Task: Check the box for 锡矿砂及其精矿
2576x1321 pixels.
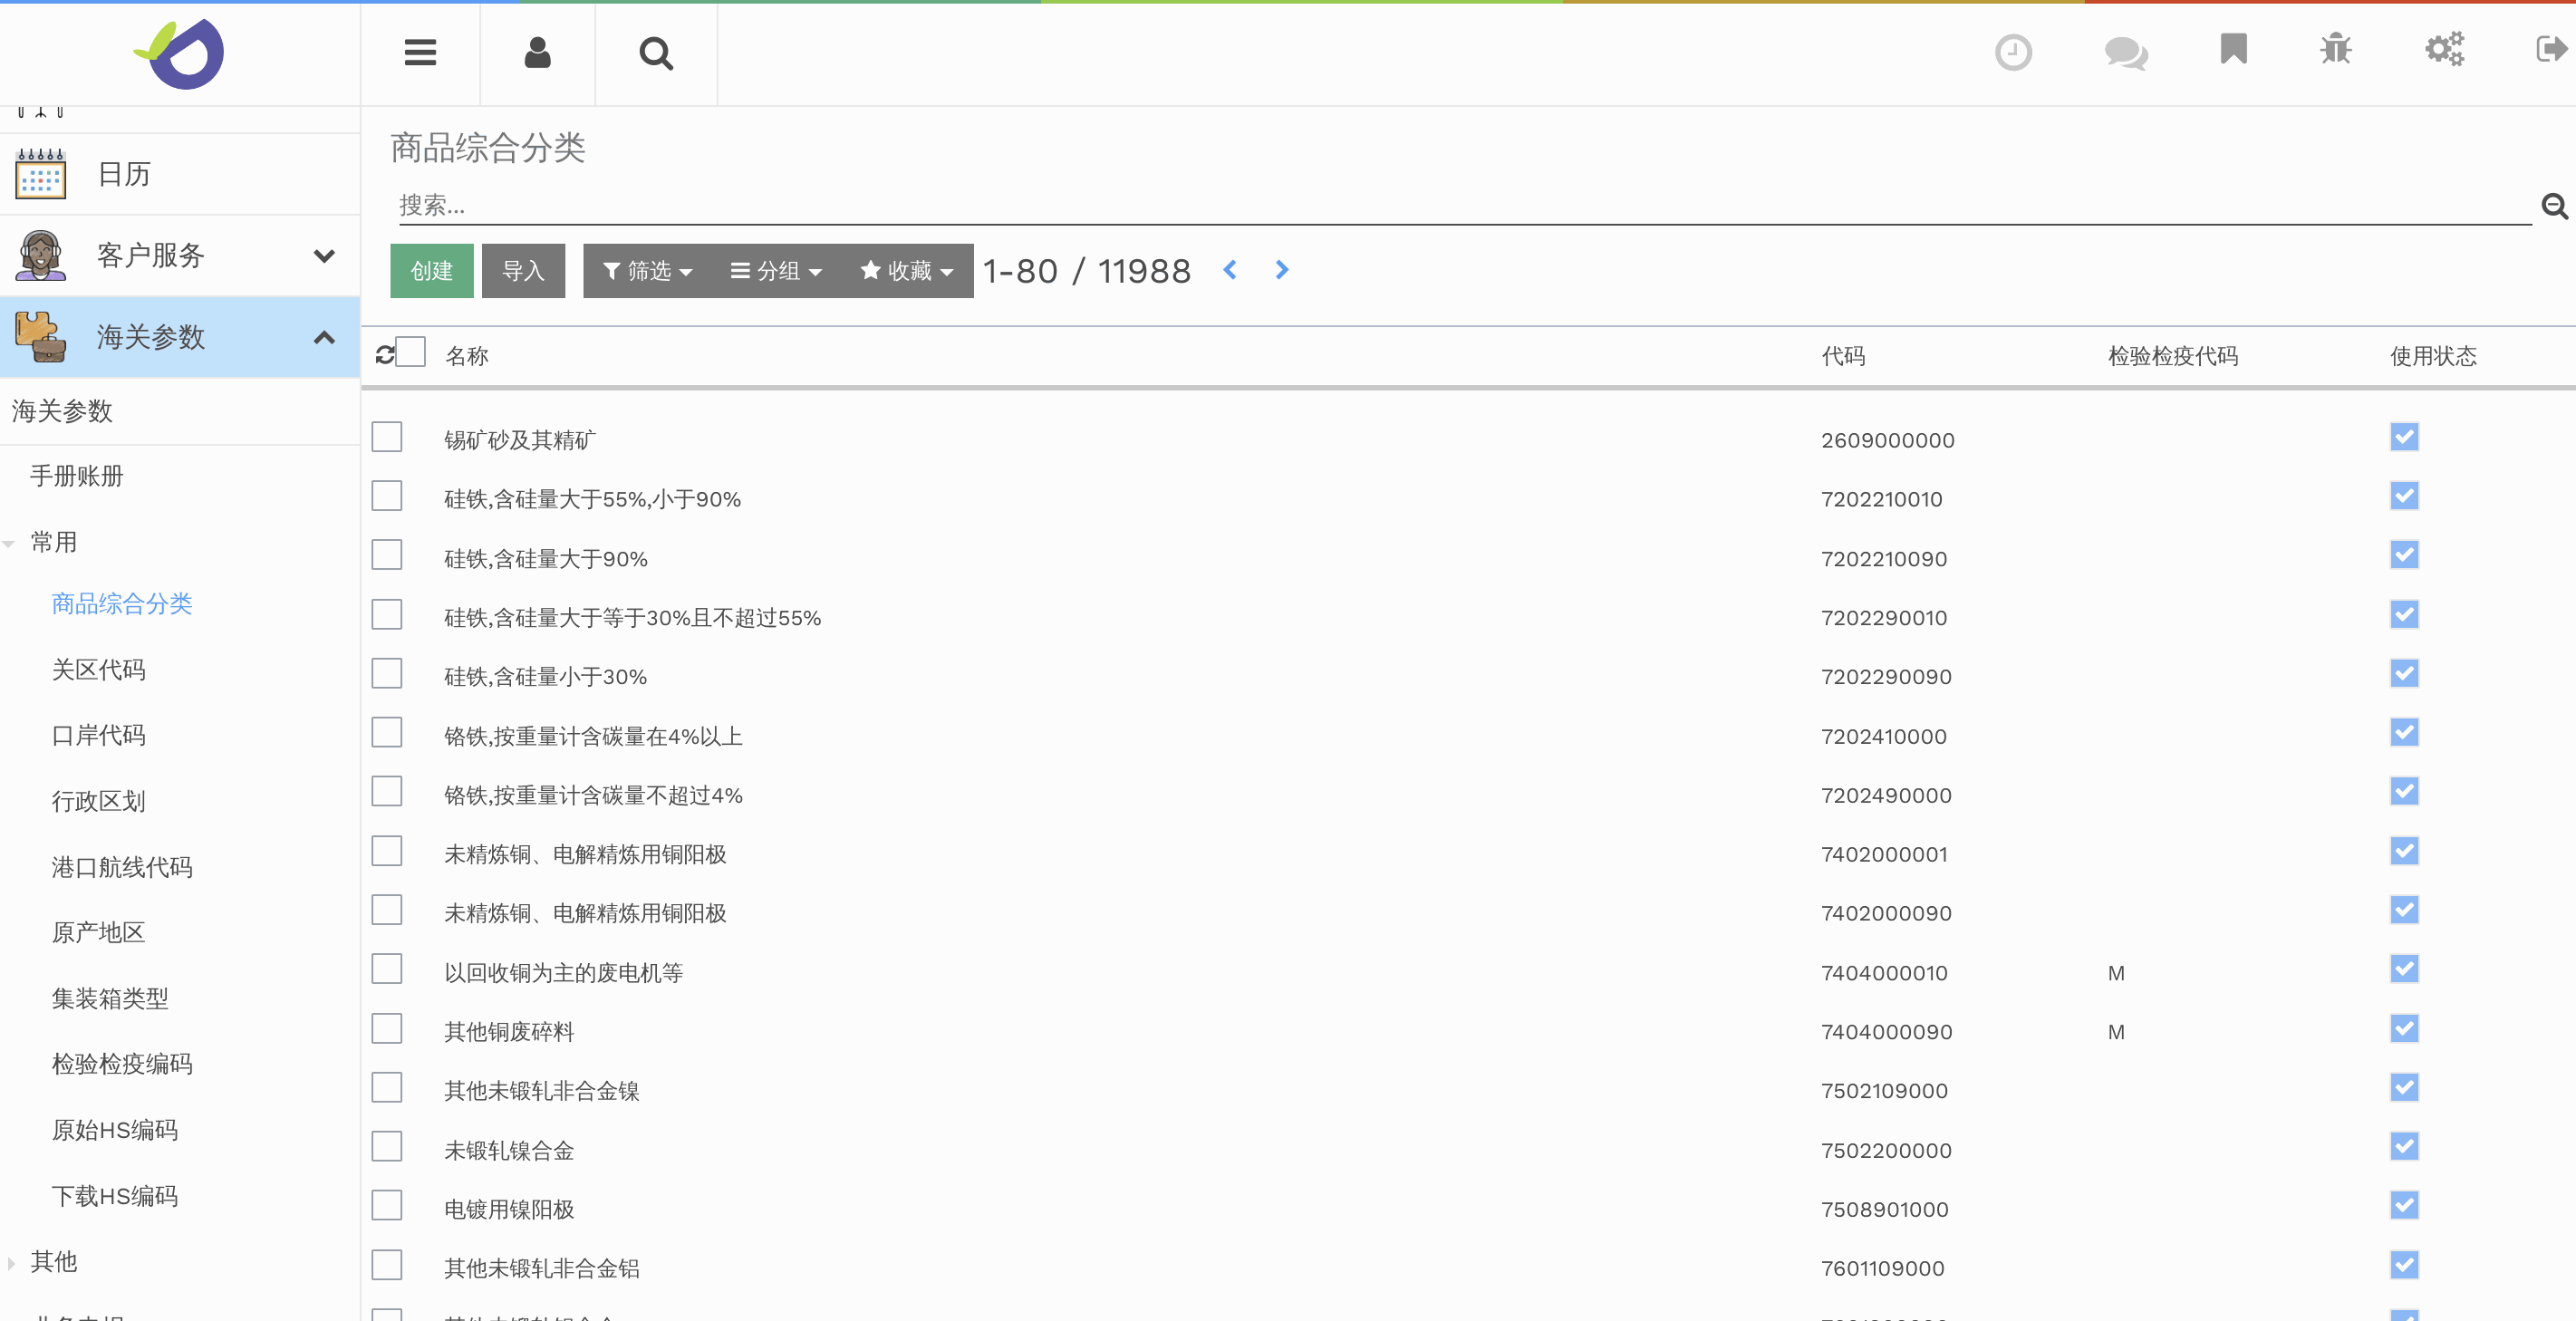Action: coord(387,438)
